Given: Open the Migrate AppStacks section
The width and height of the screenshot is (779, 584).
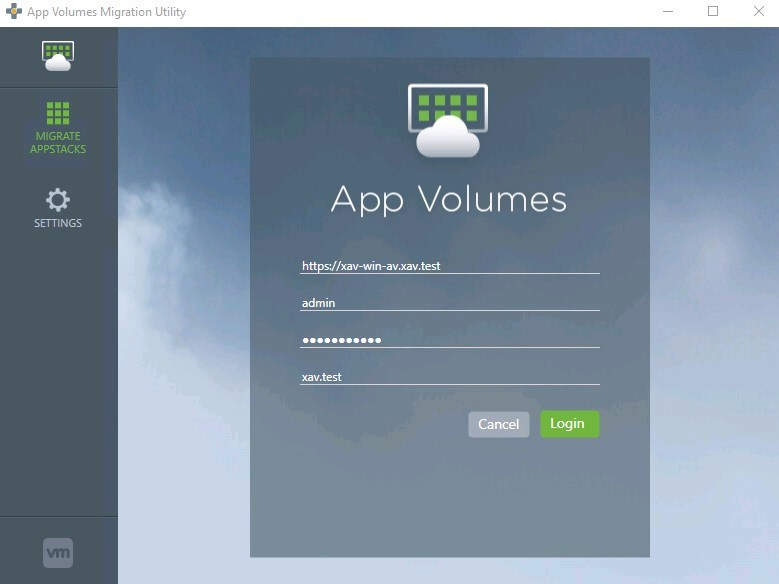Looking at the screenshot, I should 58,128.
